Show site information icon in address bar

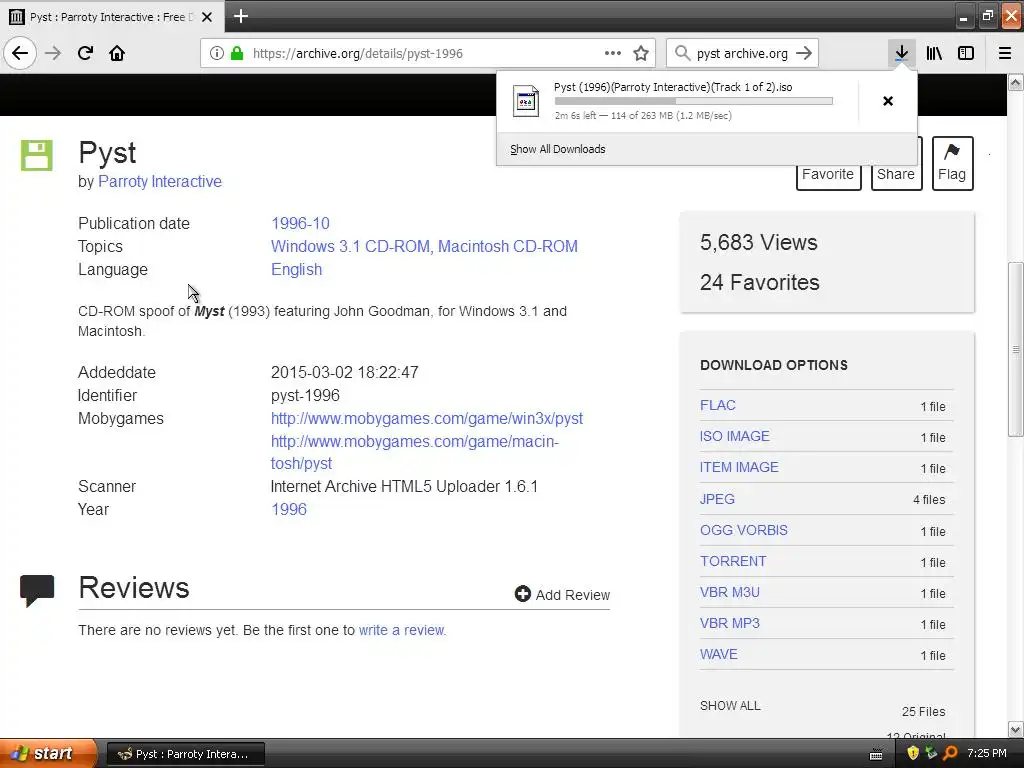point(217,53)
